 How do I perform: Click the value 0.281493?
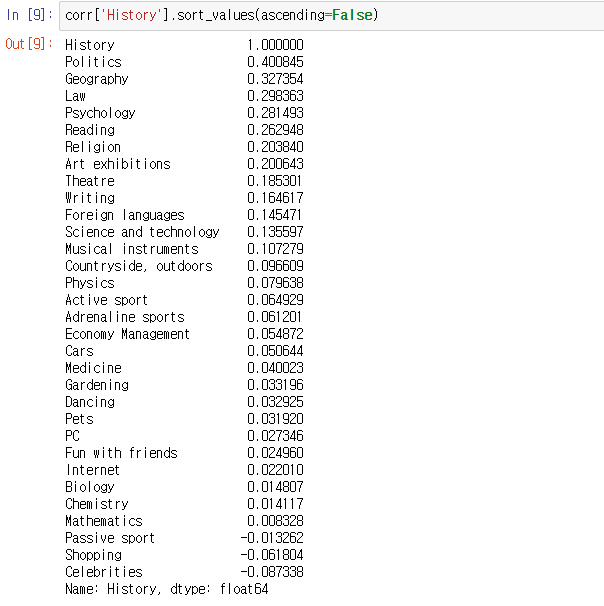tap(275, 113)
